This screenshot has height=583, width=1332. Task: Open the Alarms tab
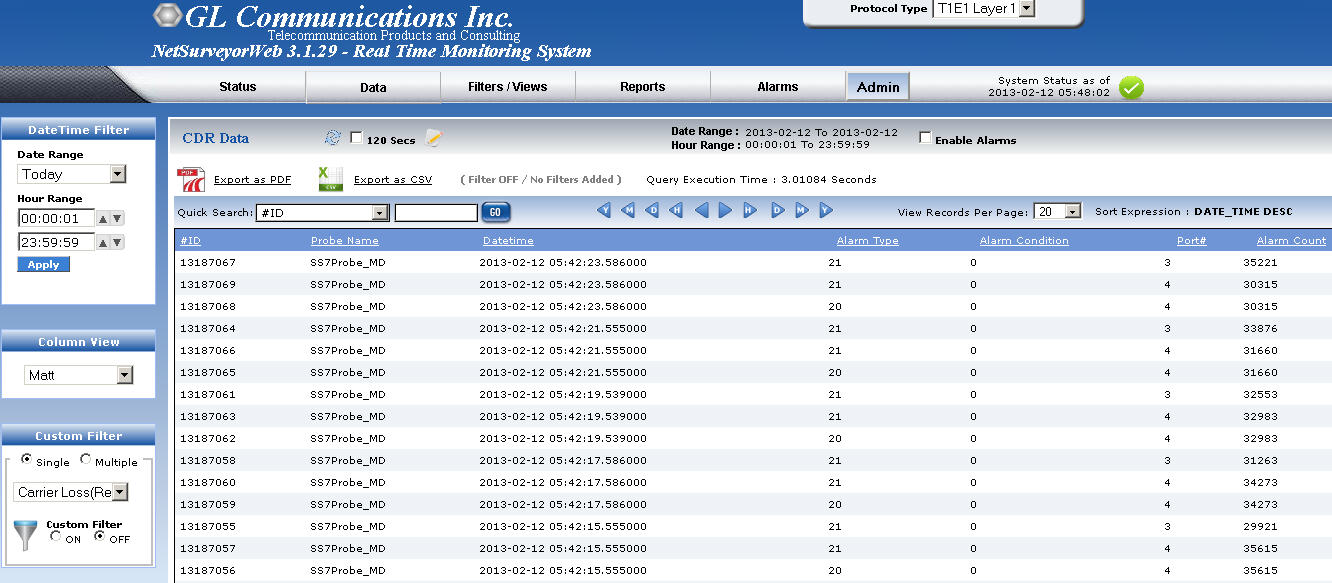point(778,87)
